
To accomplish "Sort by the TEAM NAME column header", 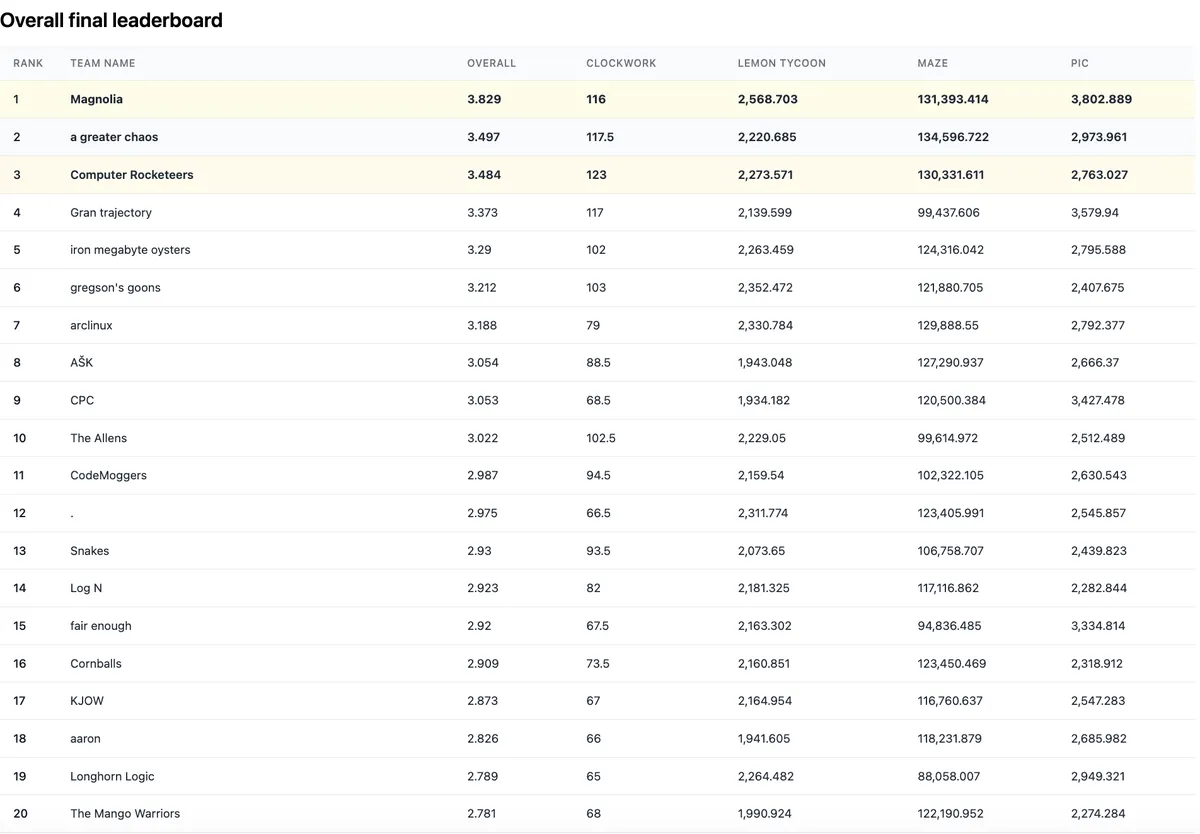I will 102,62.
